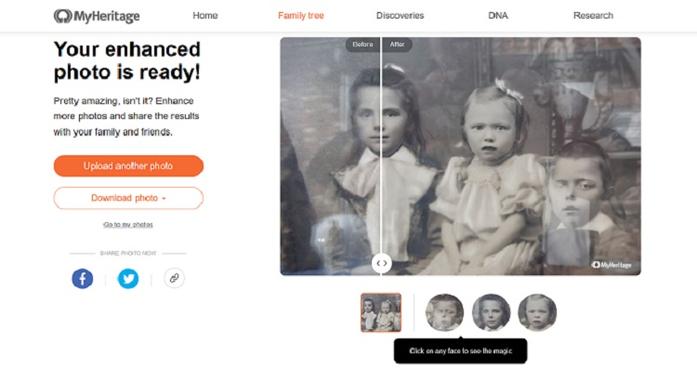Viewport: 697px width, 370px height.
Task: Open the Family tree menu
Action: pos(301,16)
